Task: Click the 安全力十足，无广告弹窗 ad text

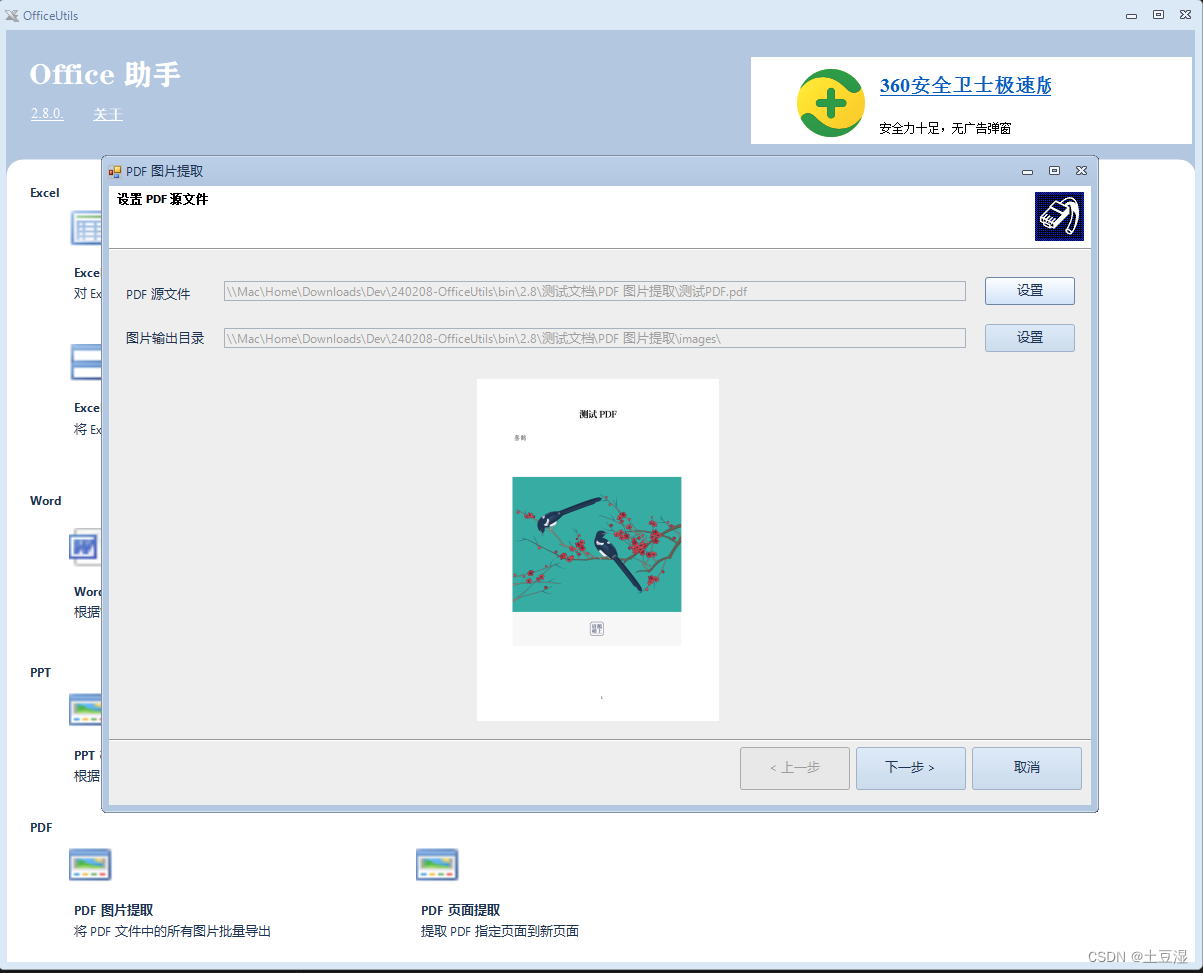Action: tap(945, 129)
